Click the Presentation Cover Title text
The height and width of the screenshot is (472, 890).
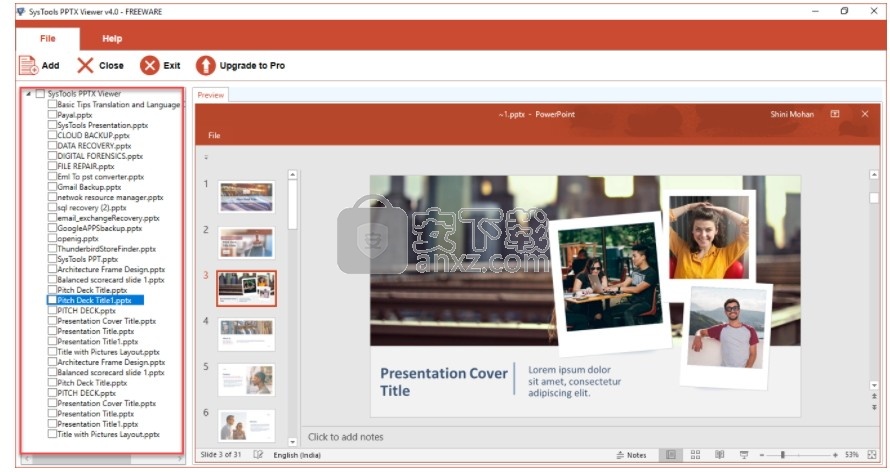[x=444, y=382]
